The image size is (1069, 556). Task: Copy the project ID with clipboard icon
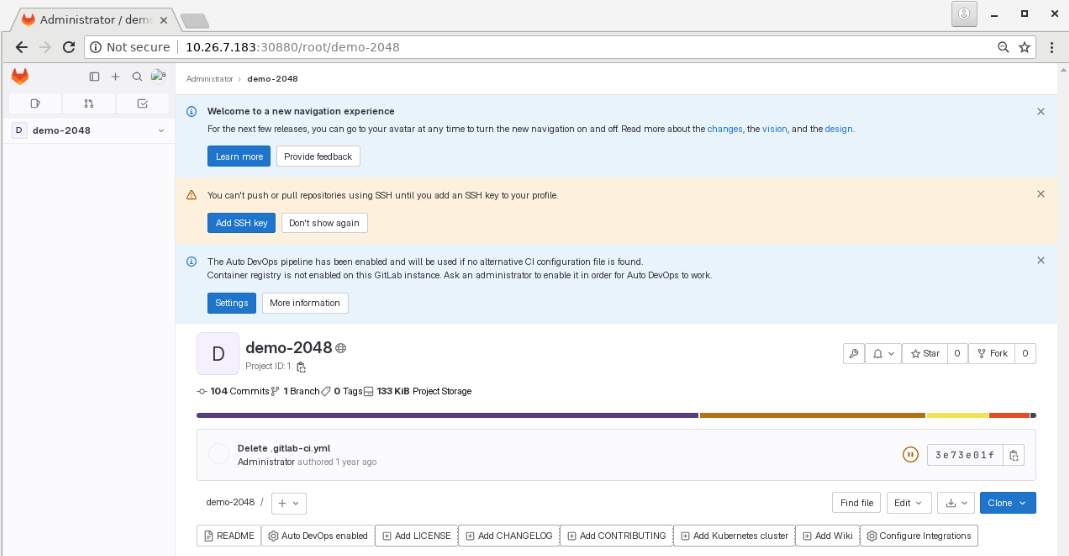pos(301,367)
